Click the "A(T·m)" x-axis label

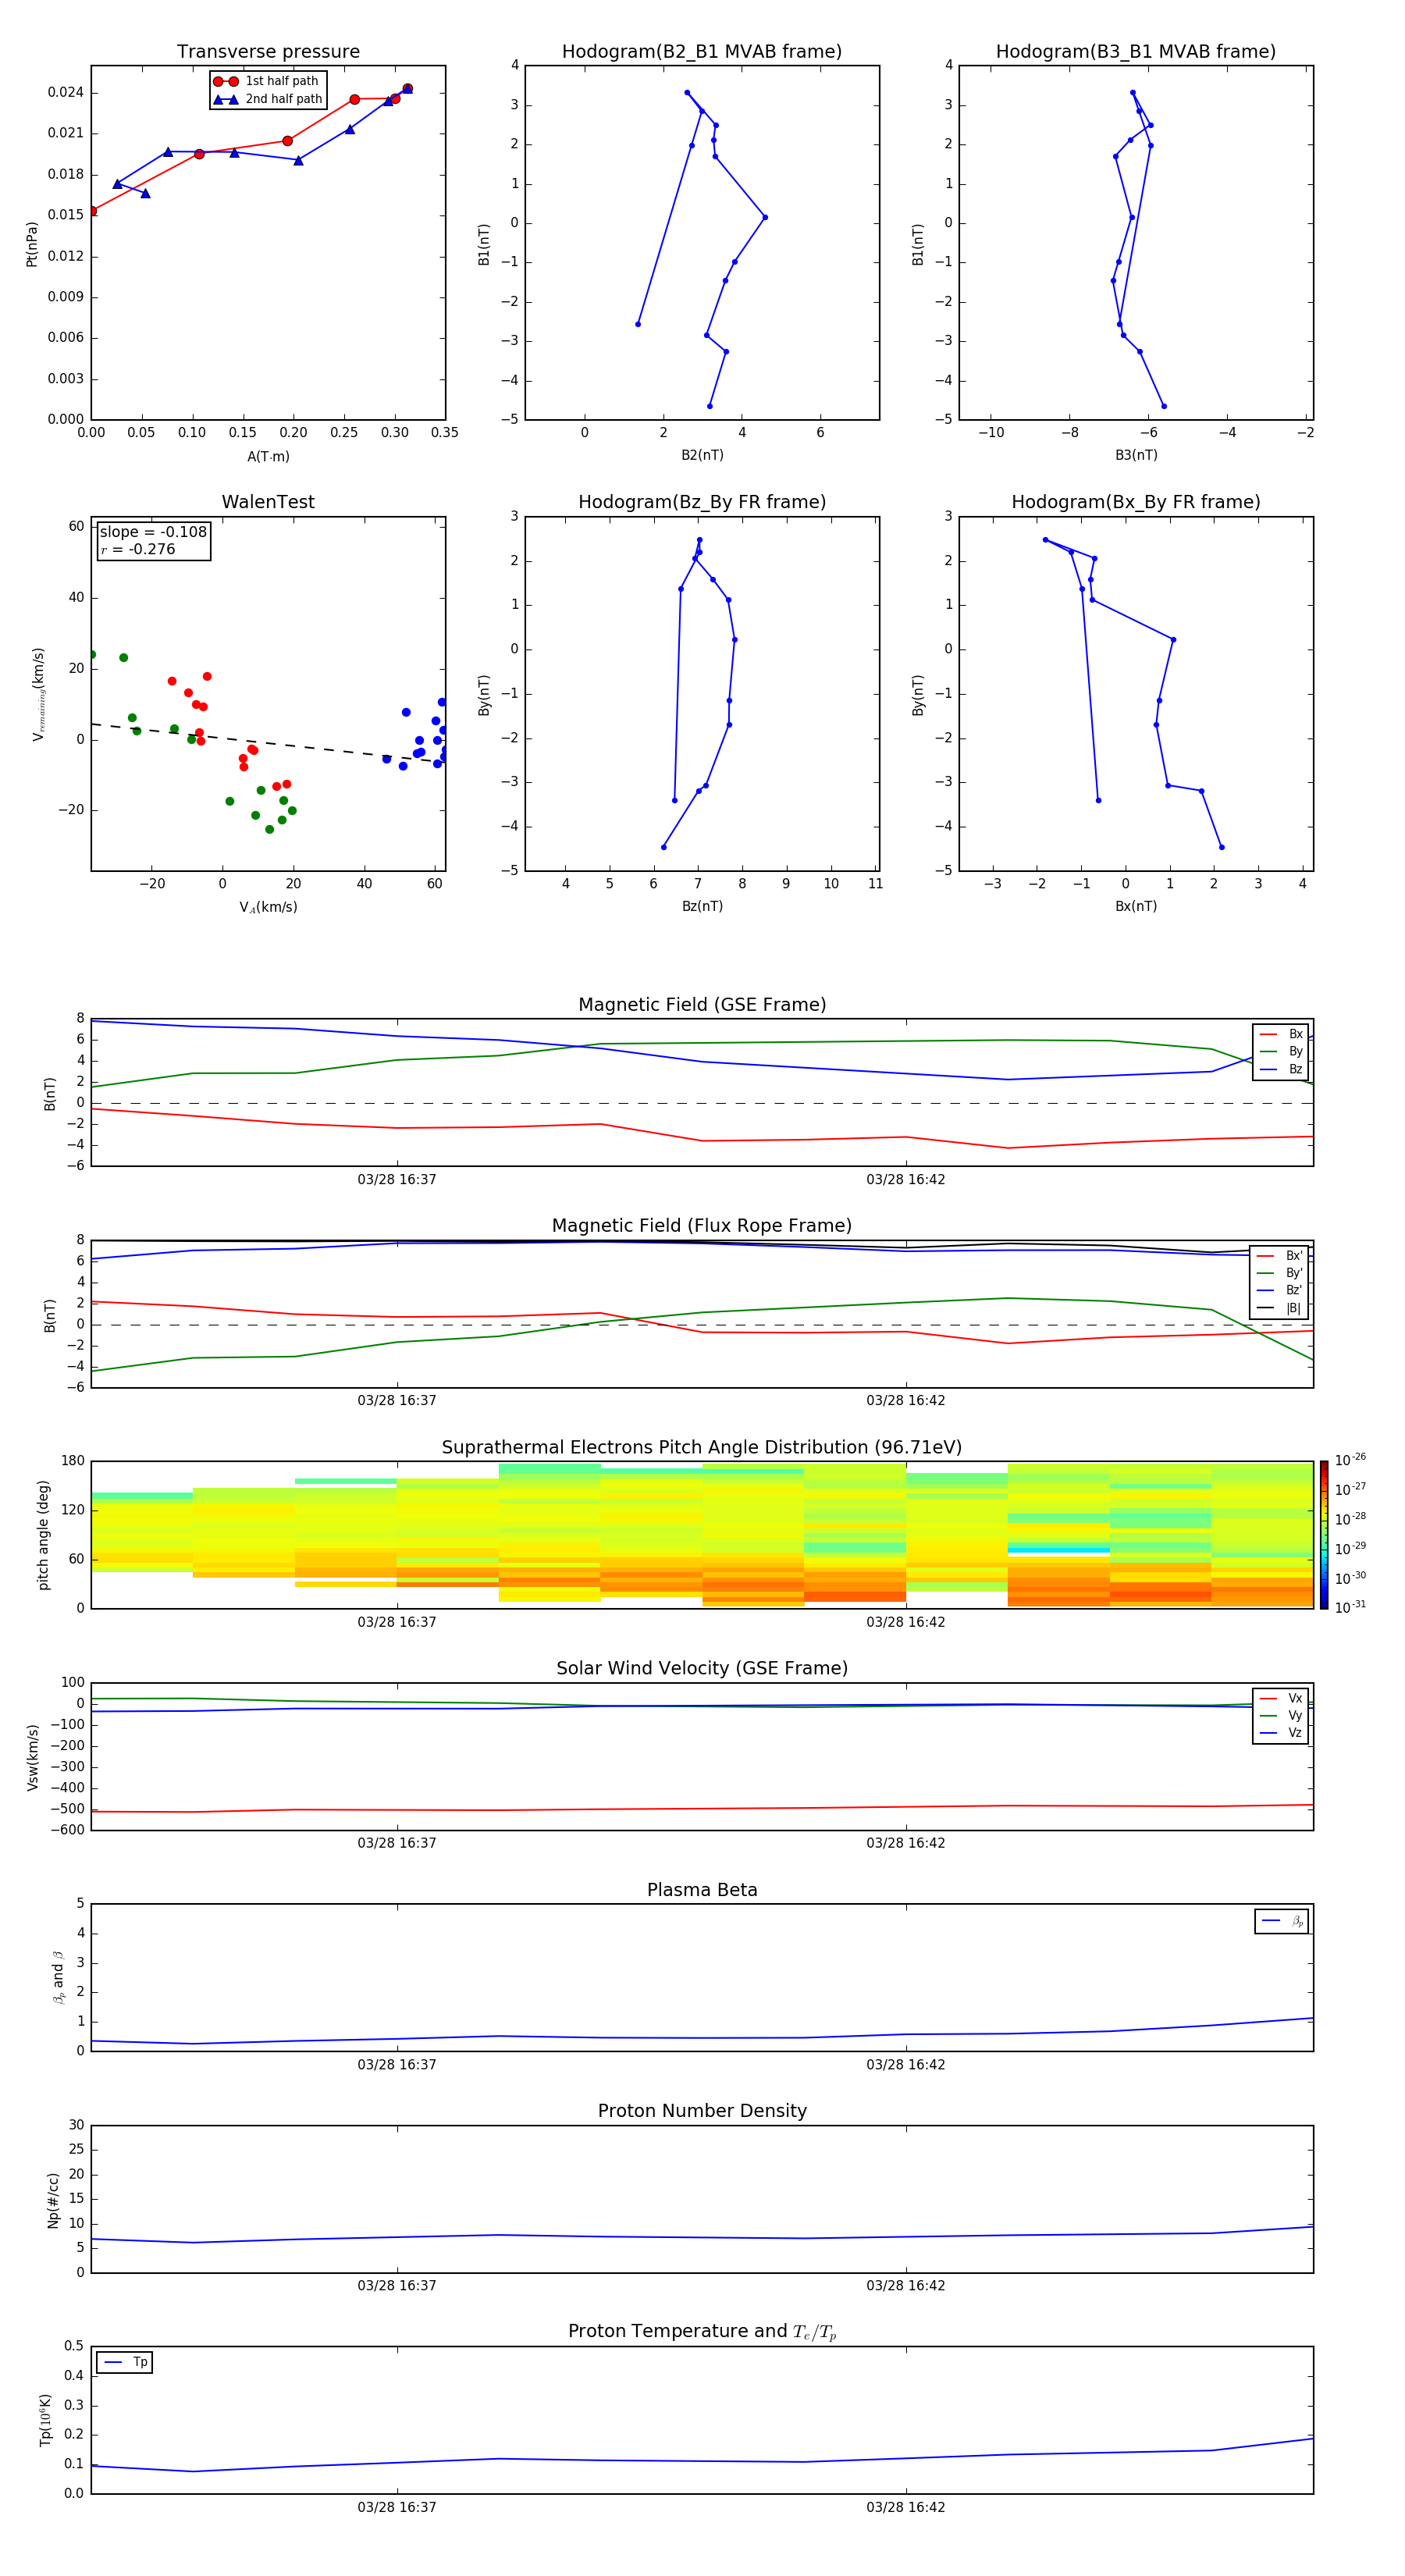click(268, 457)
